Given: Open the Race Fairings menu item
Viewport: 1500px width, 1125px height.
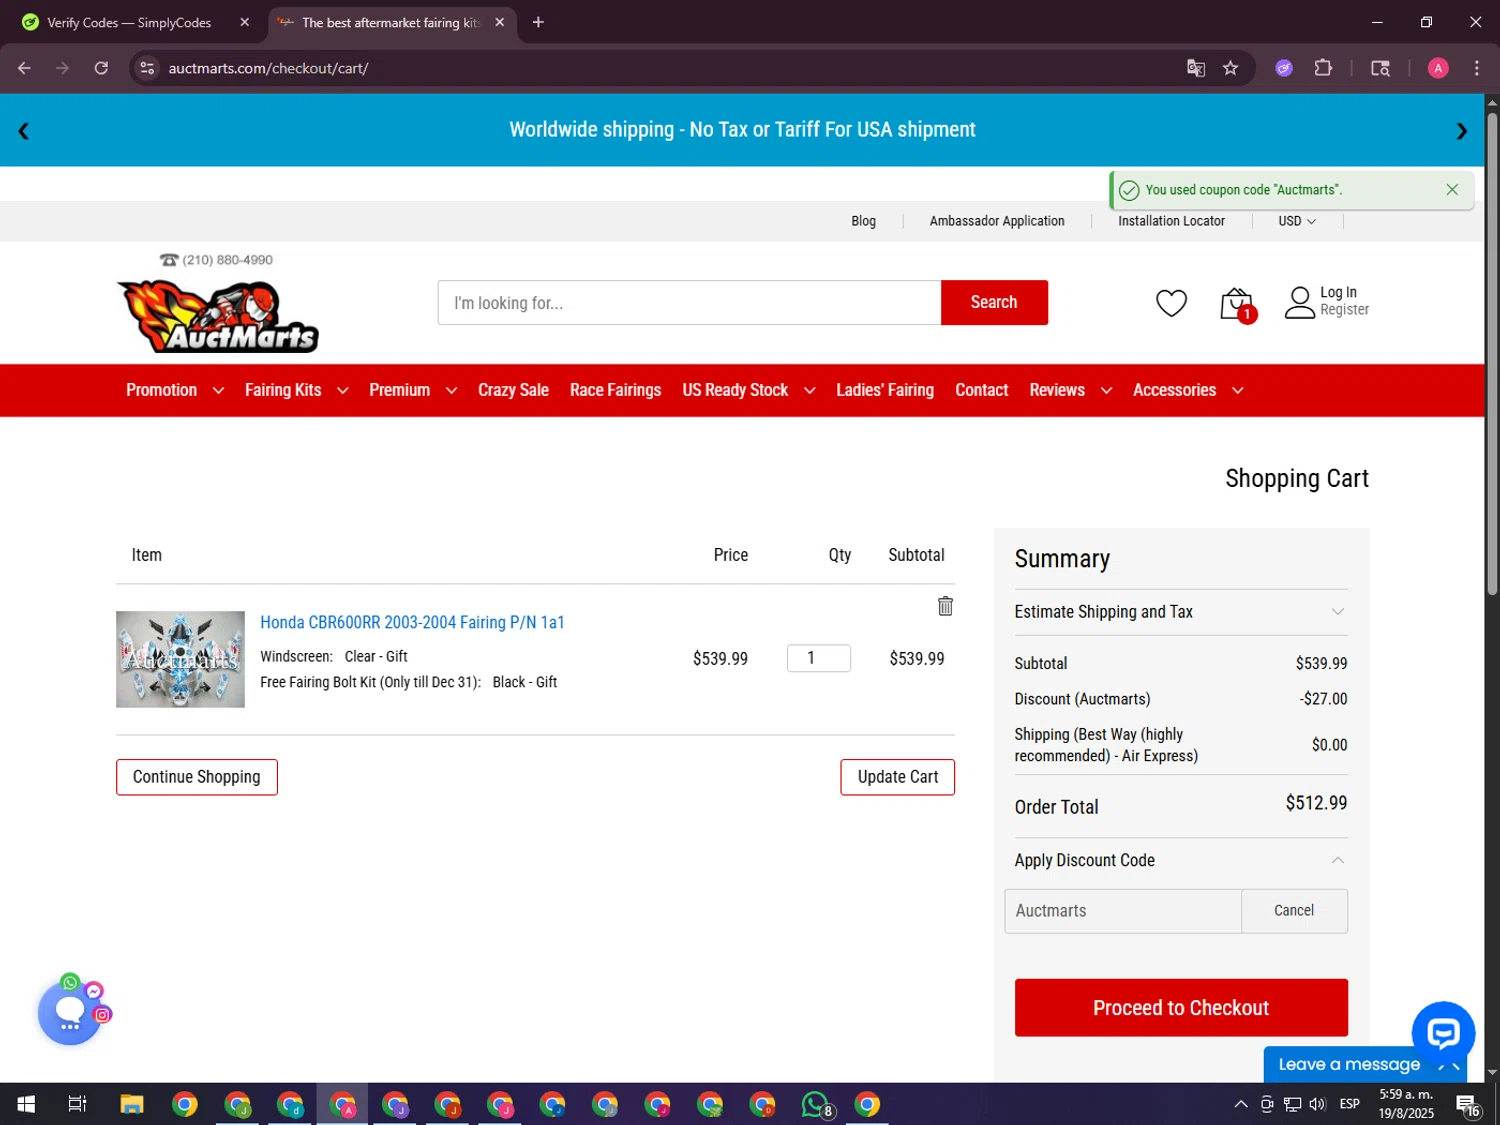Looking at the screenshot, I should (615, 390).
